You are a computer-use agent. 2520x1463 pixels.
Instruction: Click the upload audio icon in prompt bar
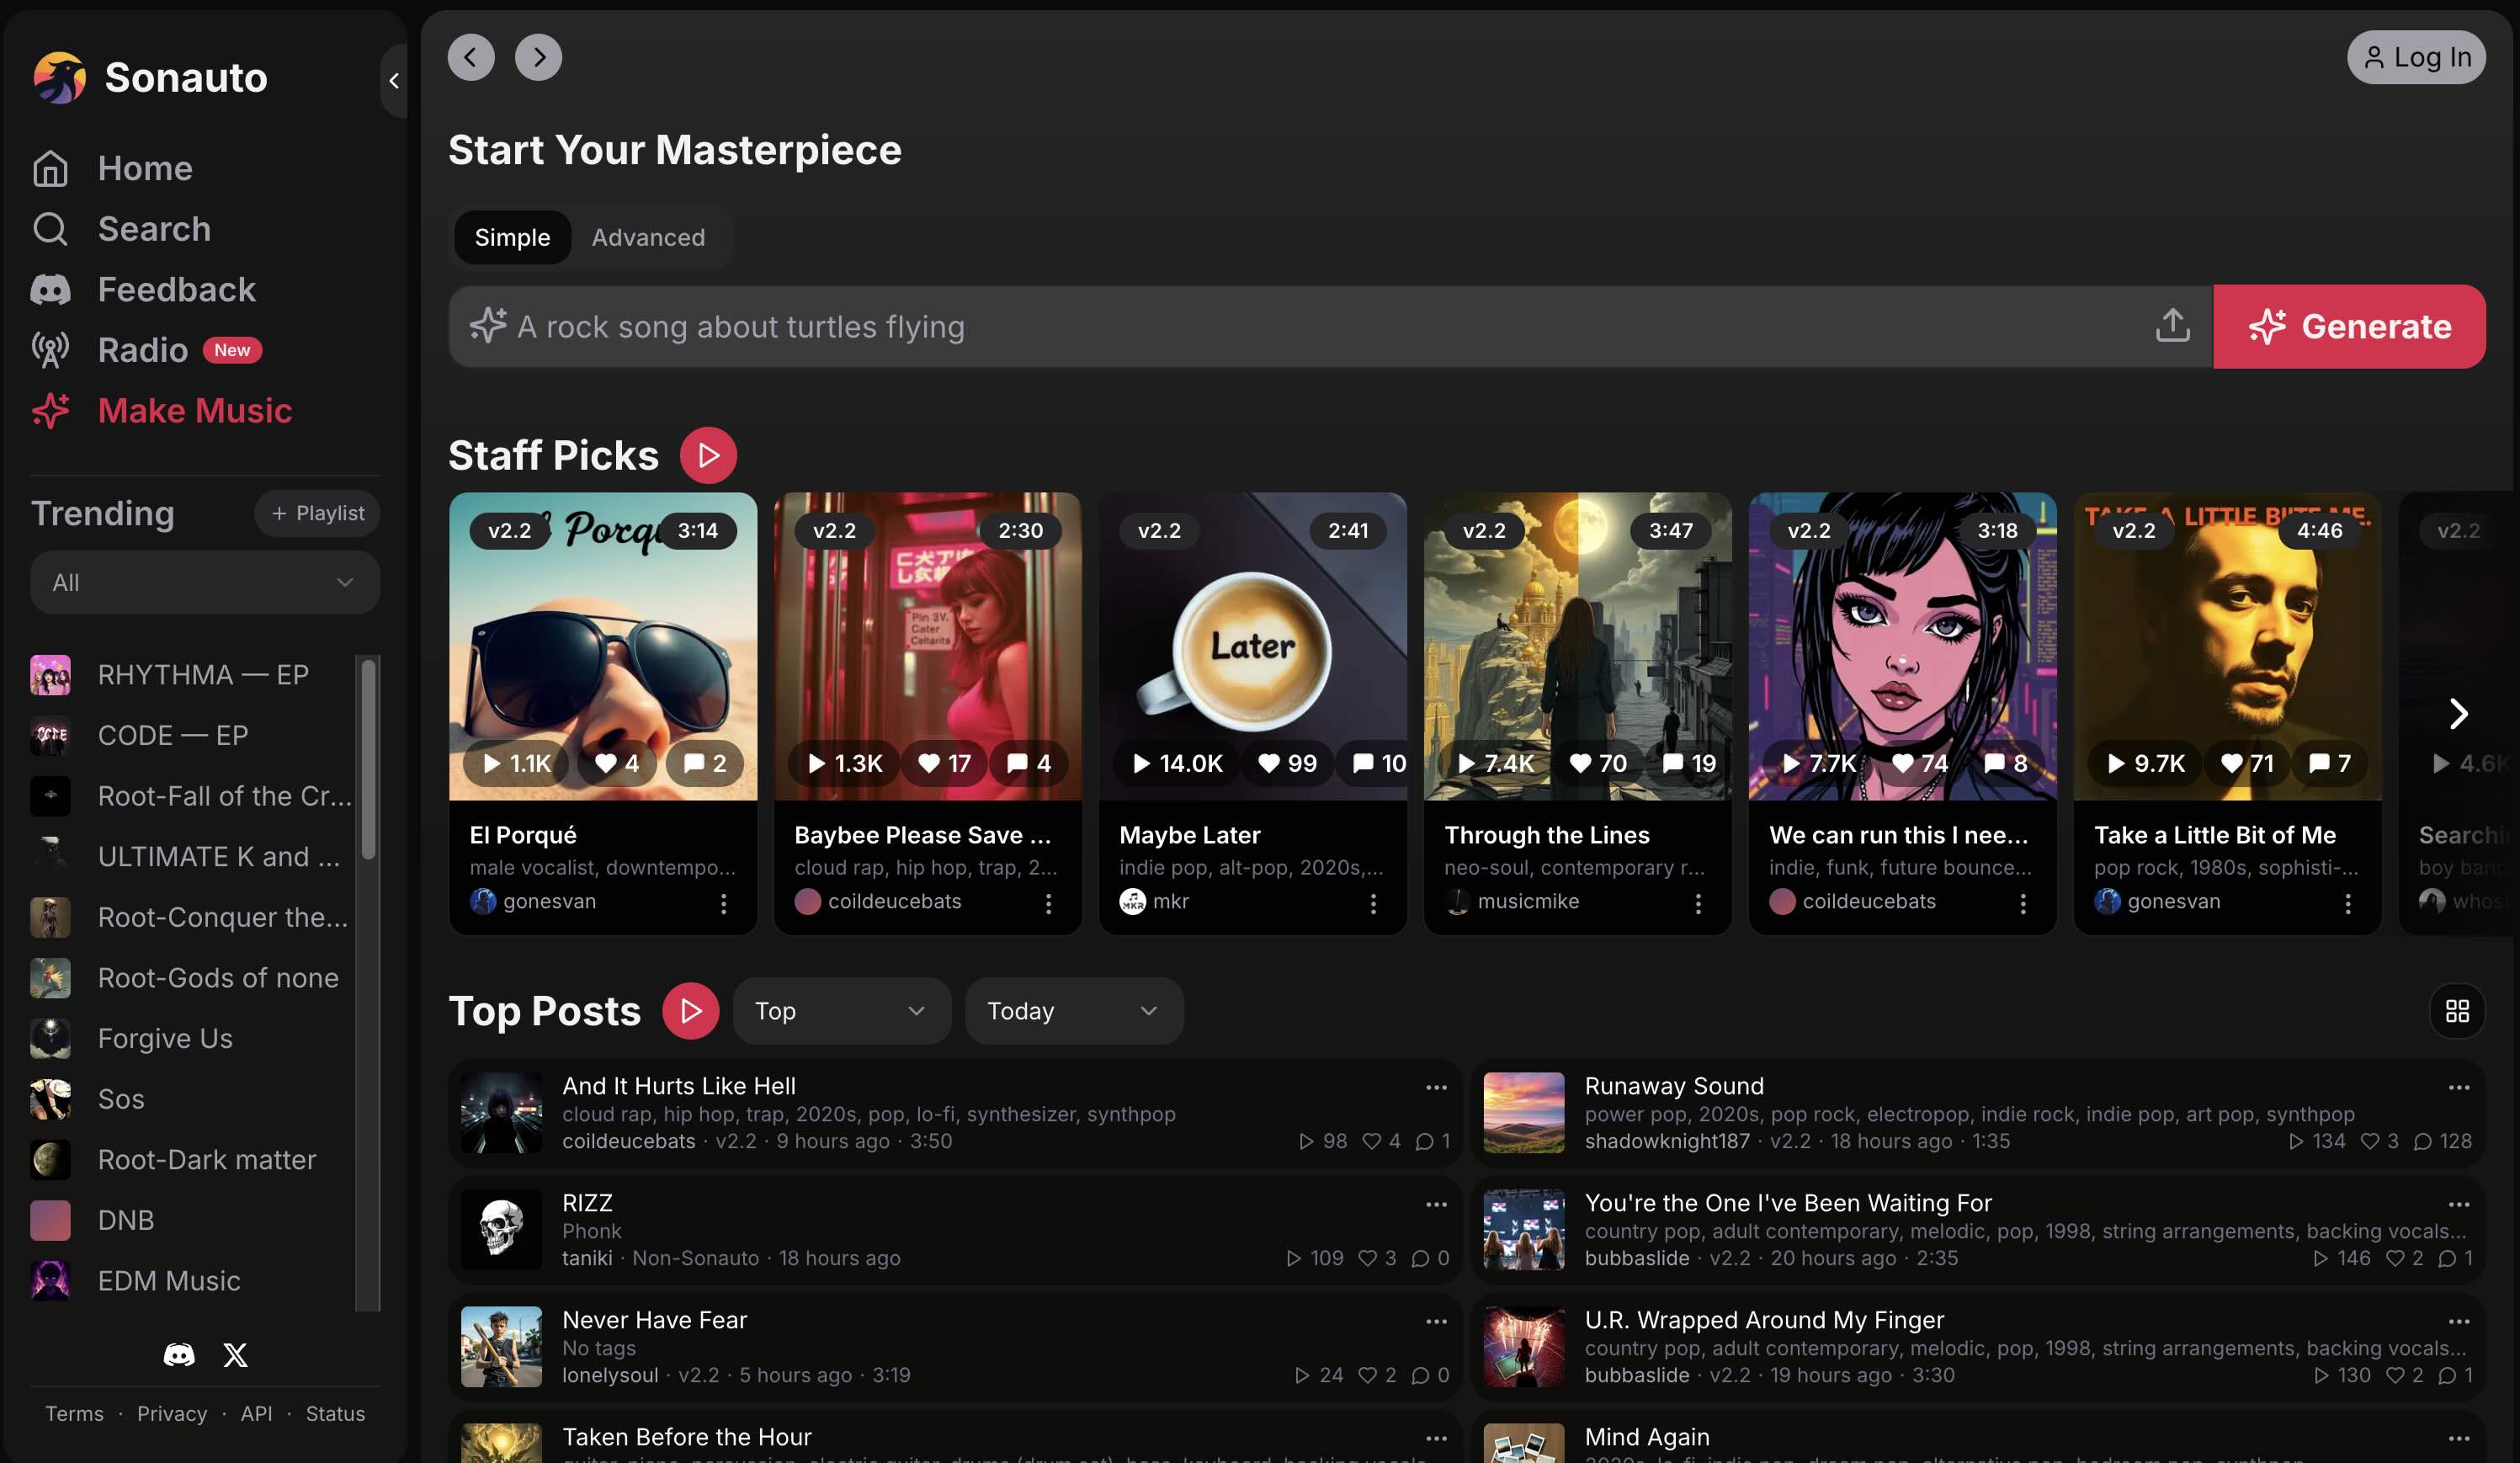pyautogui.click(x=2172, y=326)
